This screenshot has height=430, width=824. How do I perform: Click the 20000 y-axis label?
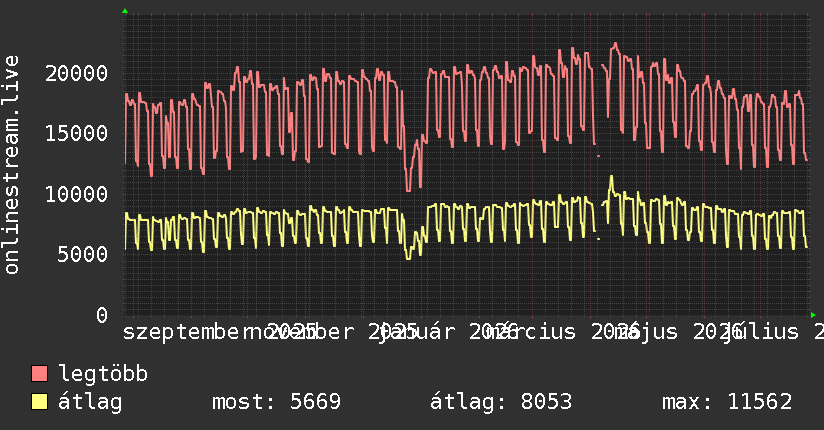point(77,73)
